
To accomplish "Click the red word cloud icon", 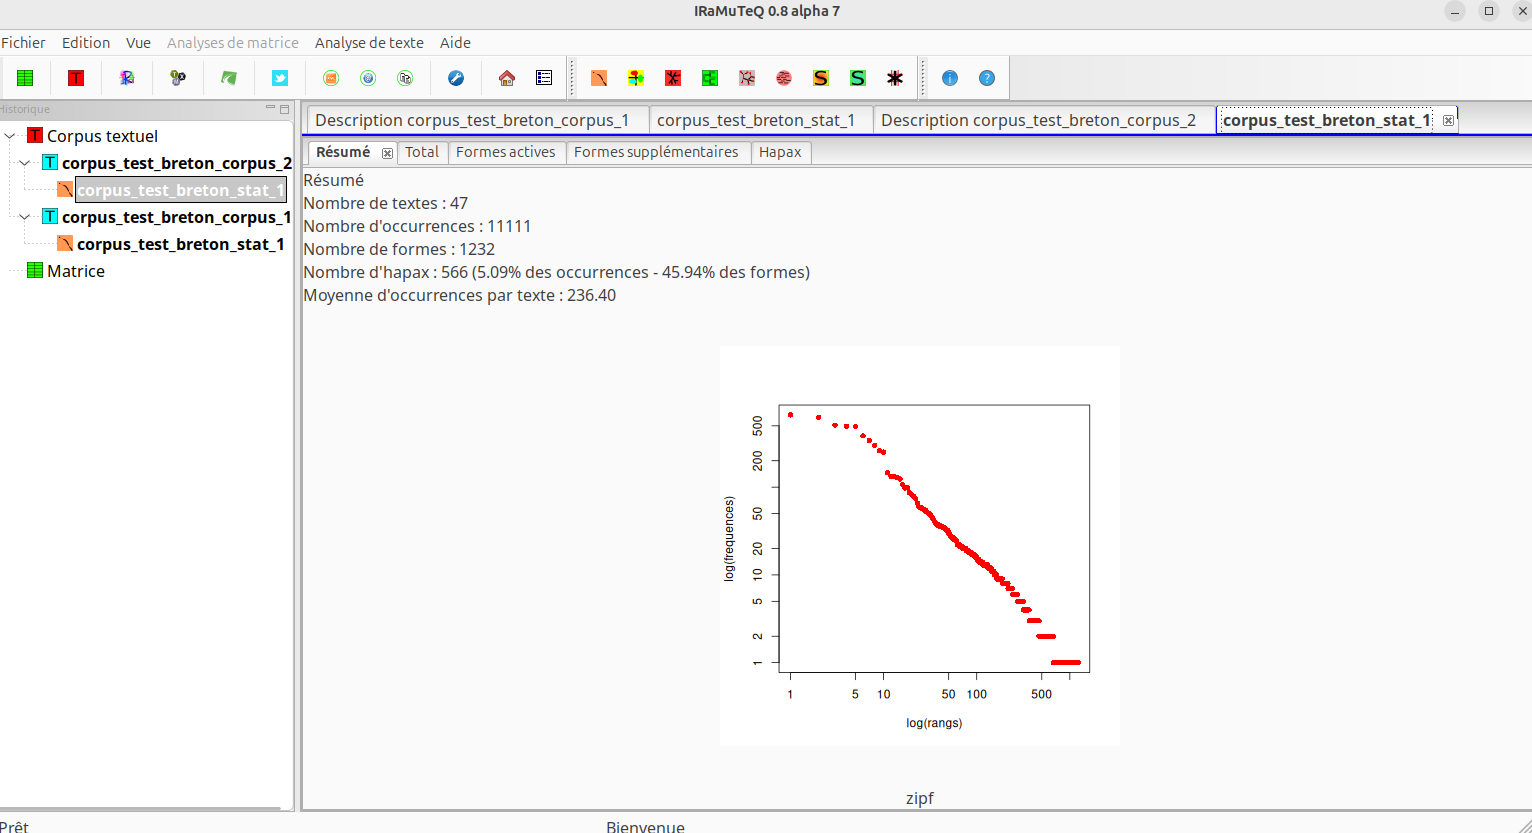I will (x=784, y=78).
